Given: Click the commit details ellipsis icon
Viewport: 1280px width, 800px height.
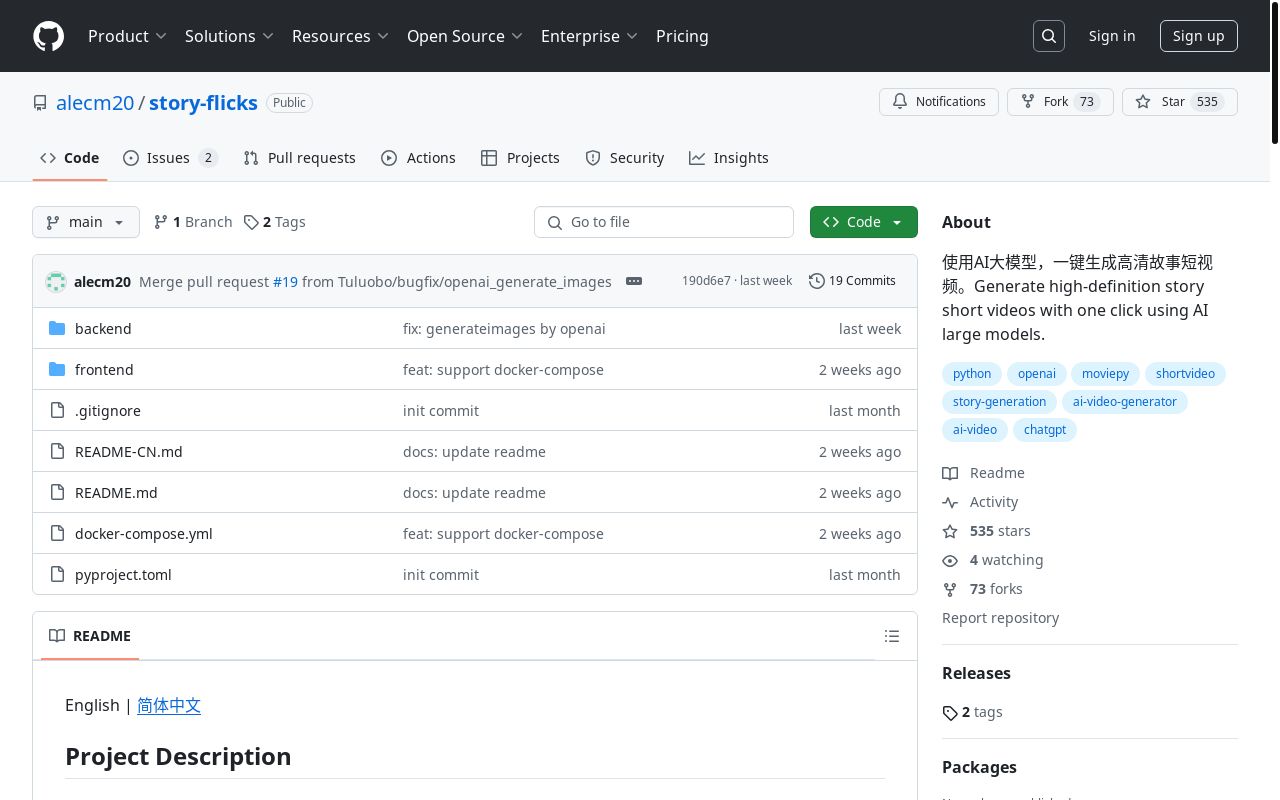Looking at the screenshot, I should coord(634,281).
